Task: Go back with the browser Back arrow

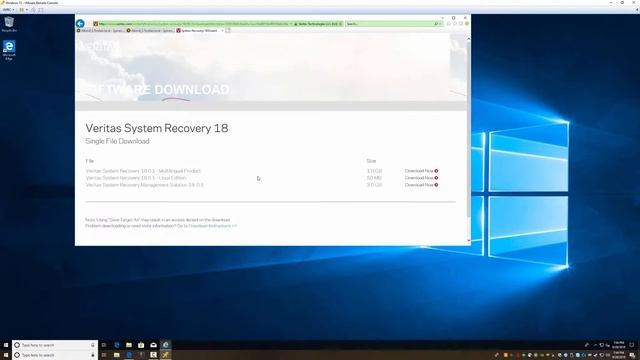Action: tap(80, 24)
